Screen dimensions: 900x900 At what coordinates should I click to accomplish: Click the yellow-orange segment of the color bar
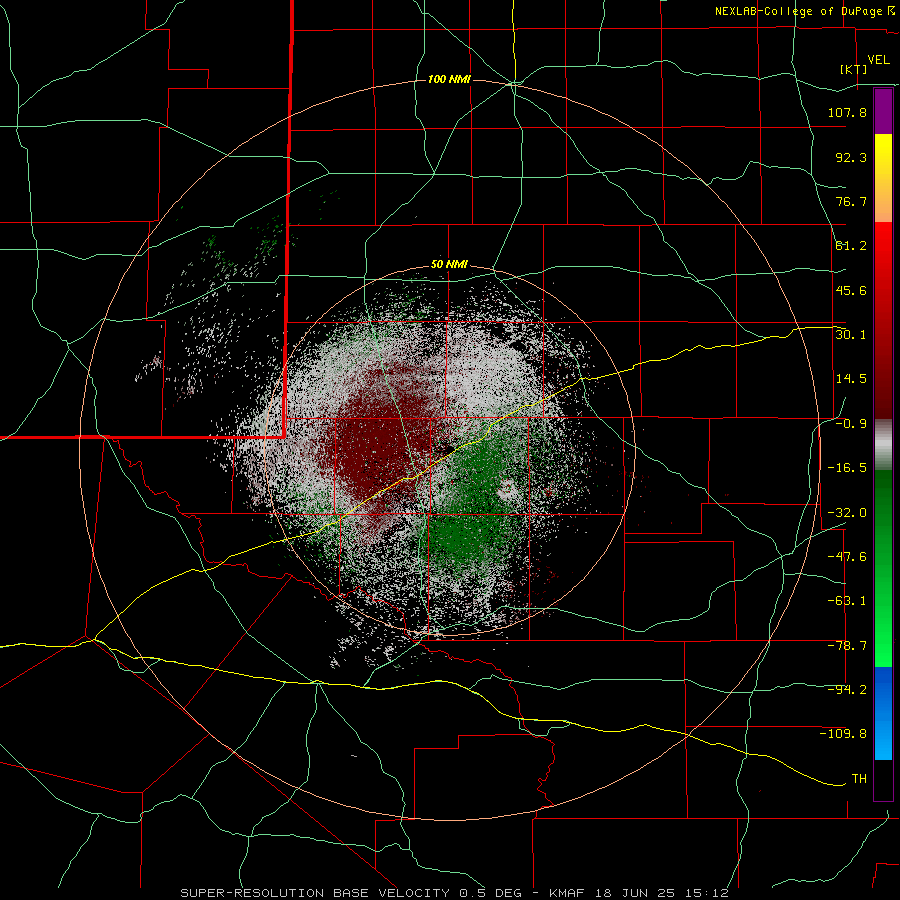tap(883, 178)
